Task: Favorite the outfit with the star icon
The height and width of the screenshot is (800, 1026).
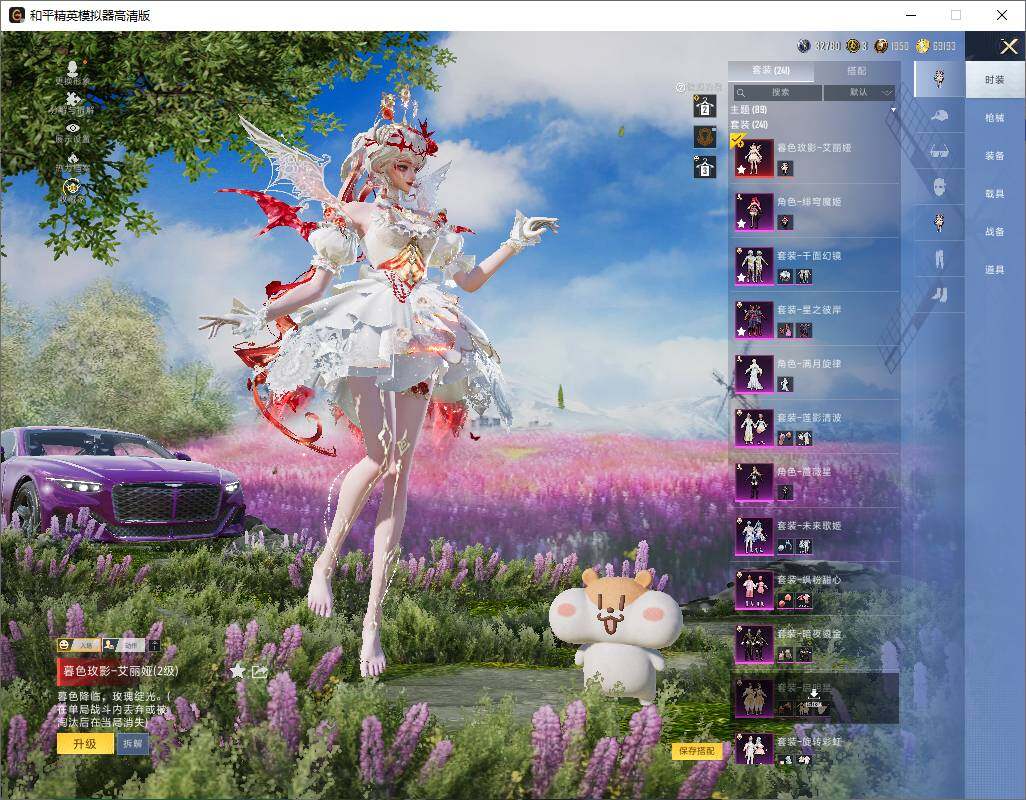Action: (x=238, y=670)
